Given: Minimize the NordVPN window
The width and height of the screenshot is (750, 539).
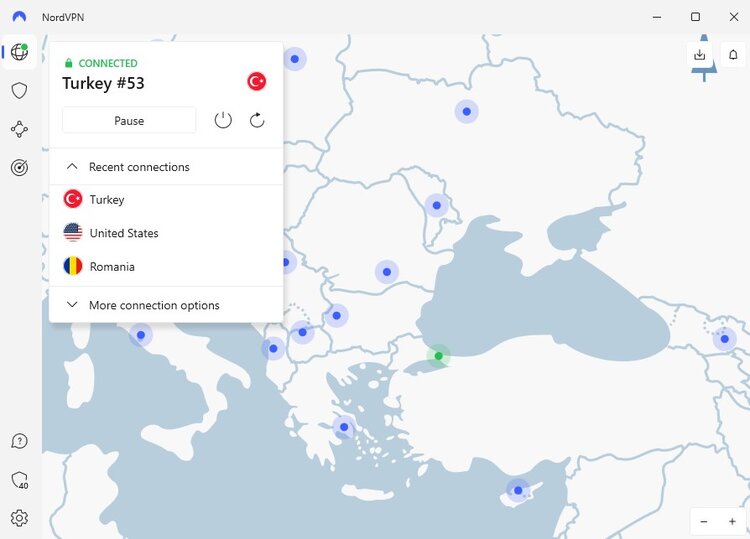Looking at the screenshot, I should point(657,17).
